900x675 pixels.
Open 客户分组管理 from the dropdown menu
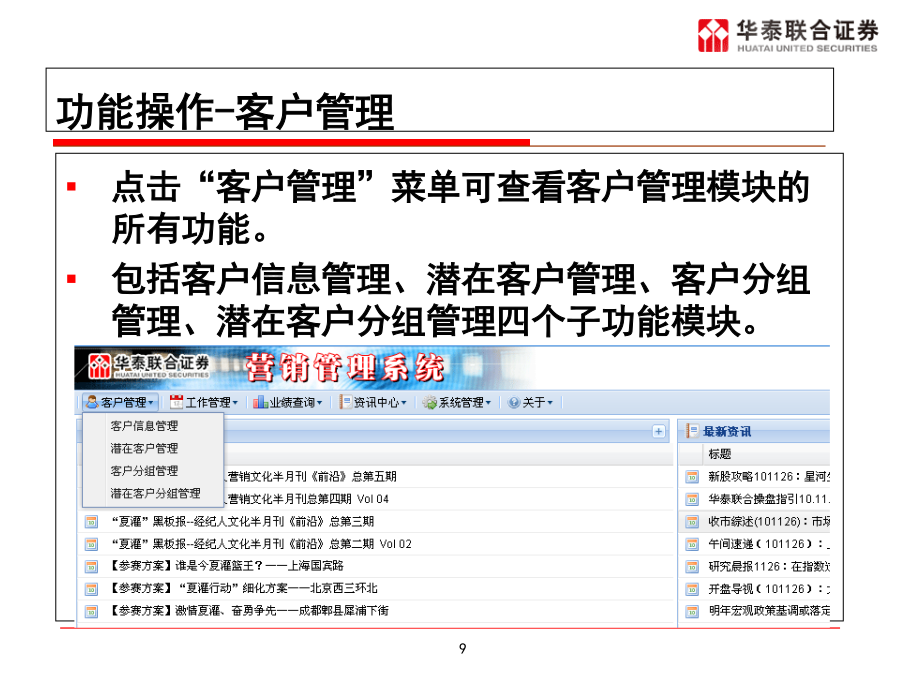tap(144, 471)
